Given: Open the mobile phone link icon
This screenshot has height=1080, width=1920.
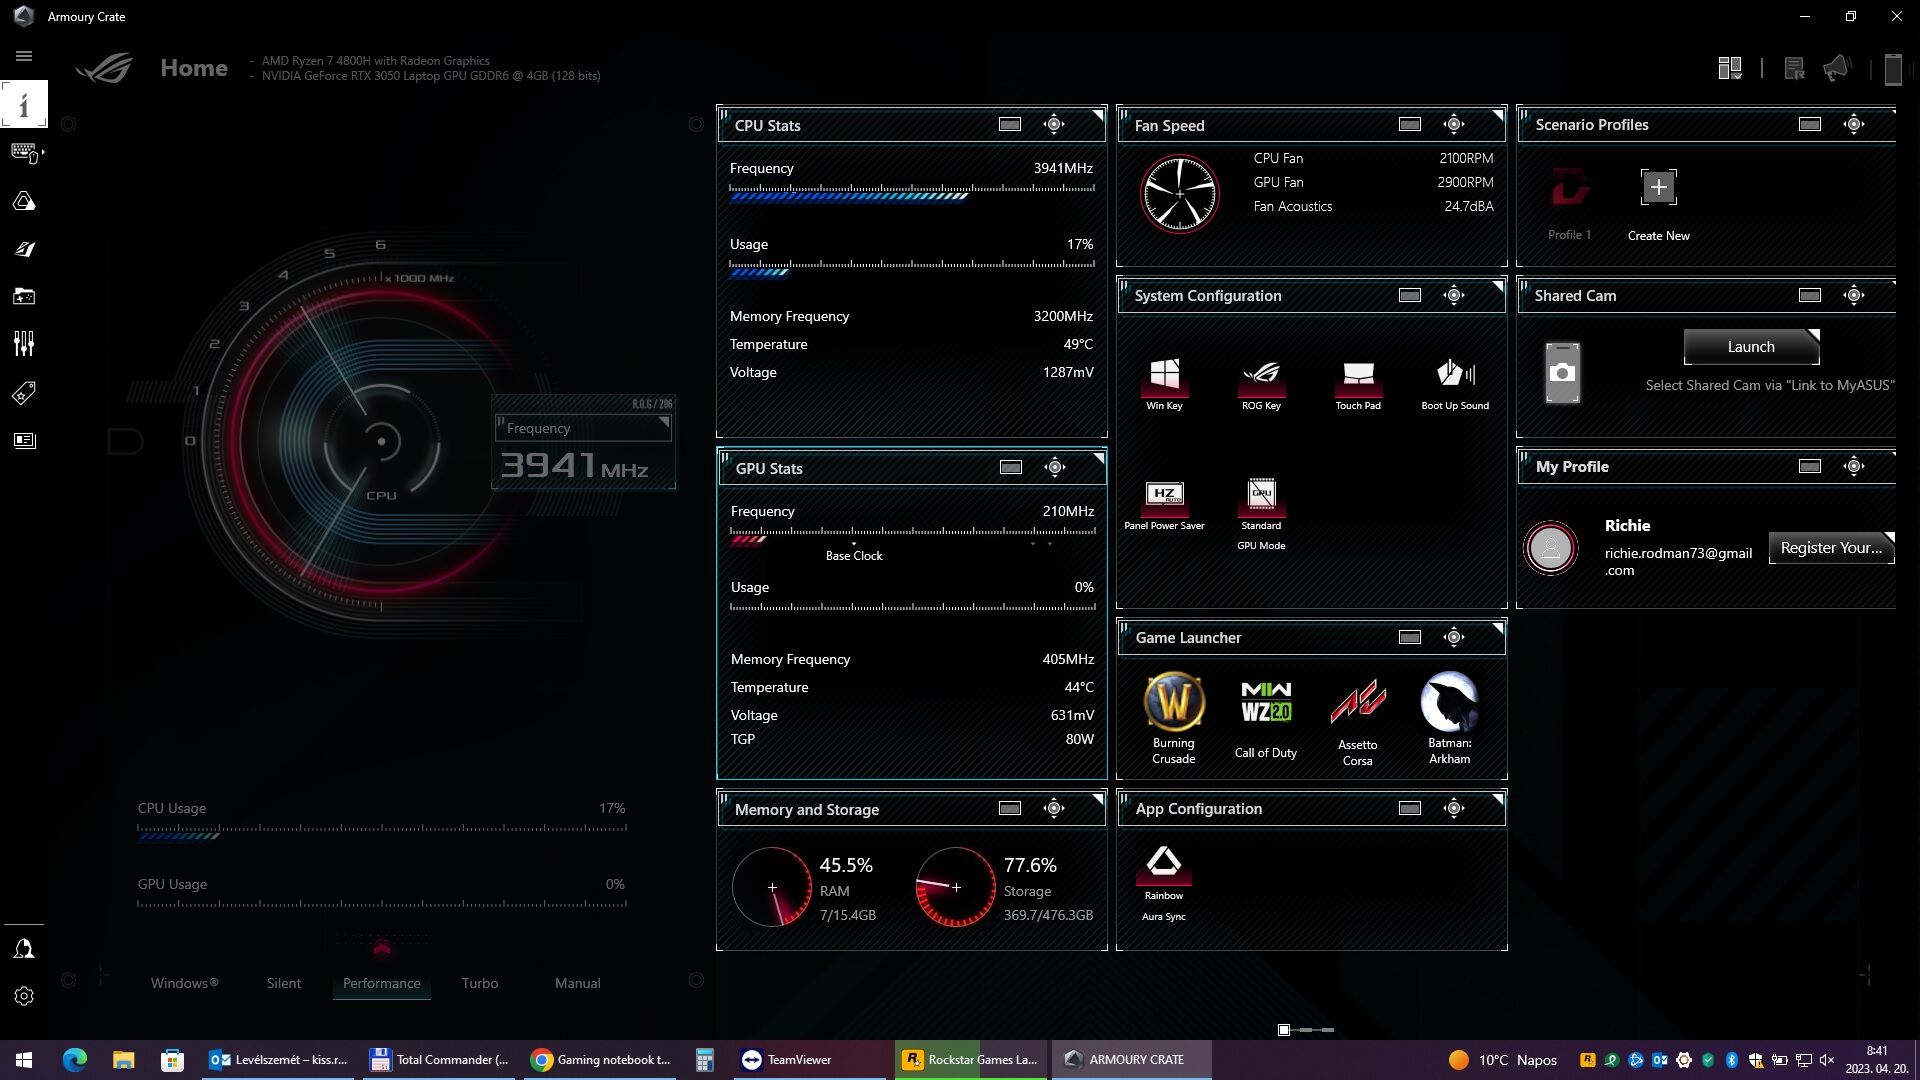Looking at the screenshot, I should [x=1892, y=69].
